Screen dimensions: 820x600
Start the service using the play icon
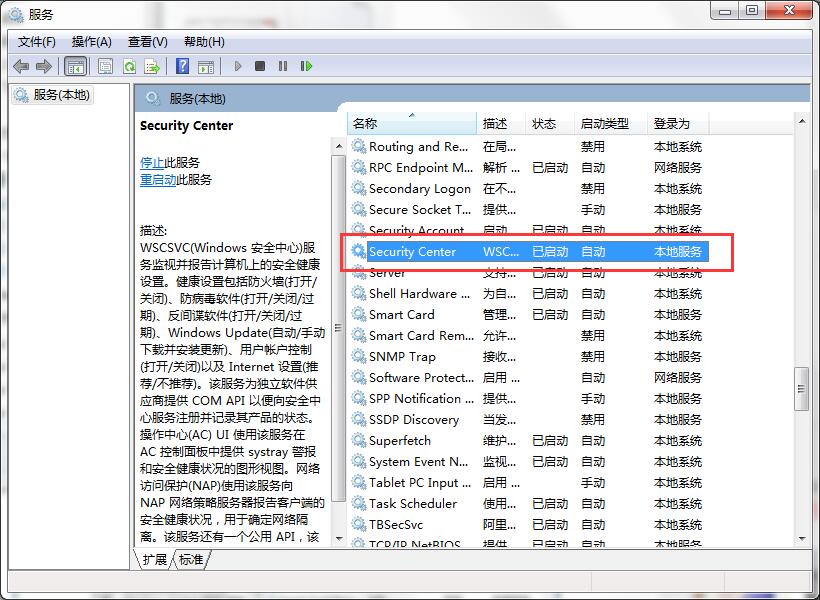(238, 66)
